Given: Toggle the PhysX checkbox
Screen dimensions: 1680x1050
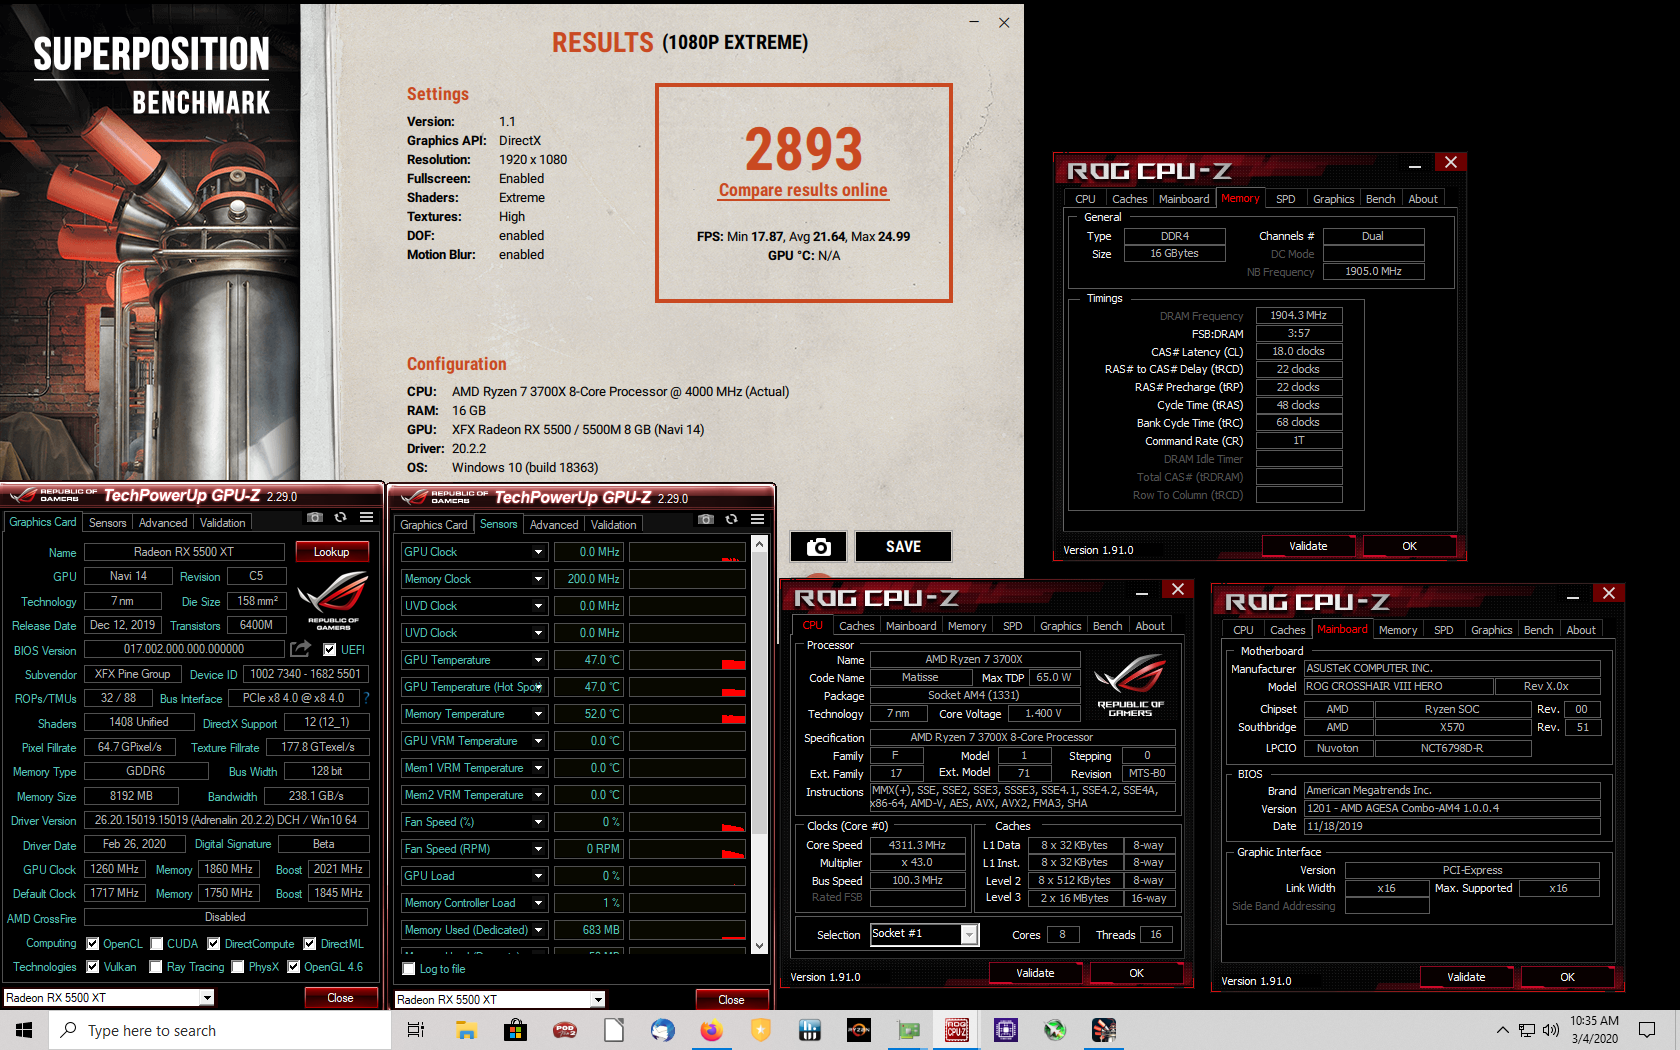Looking at the screenshot, I should [x=238, y=967].
